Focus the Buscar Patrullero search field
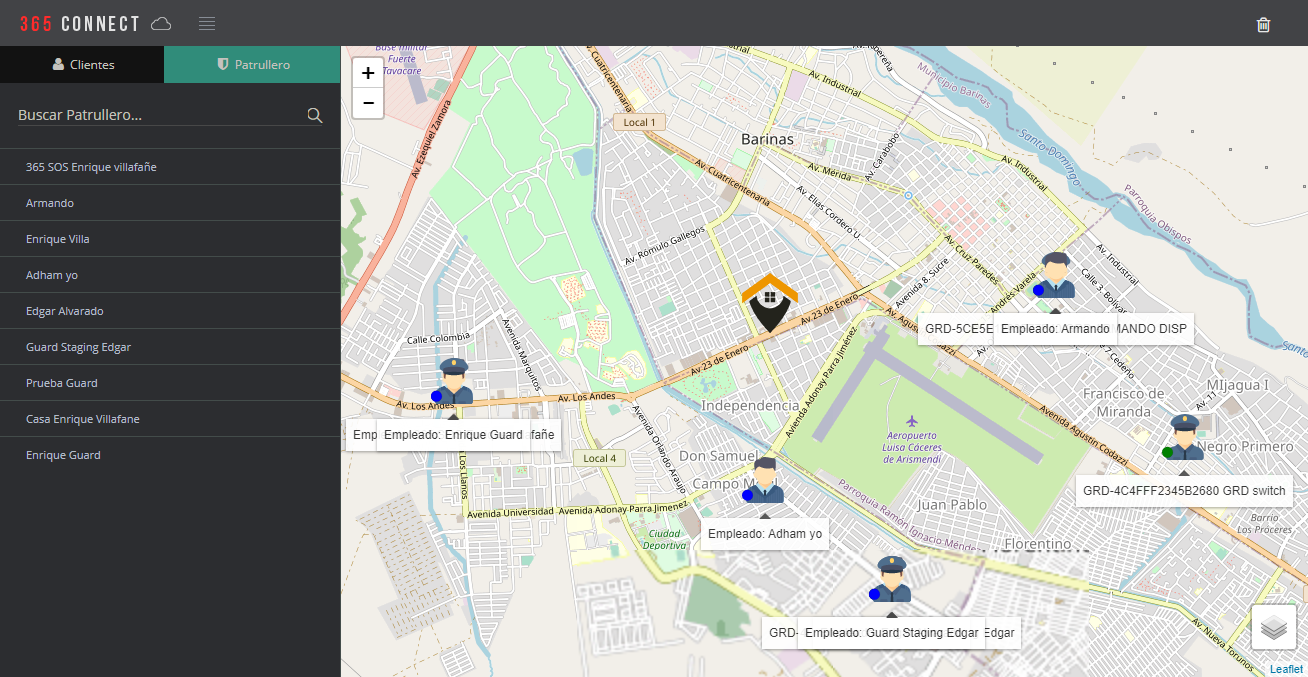Viewport: 1308px width, 677px height. (160, 116)
